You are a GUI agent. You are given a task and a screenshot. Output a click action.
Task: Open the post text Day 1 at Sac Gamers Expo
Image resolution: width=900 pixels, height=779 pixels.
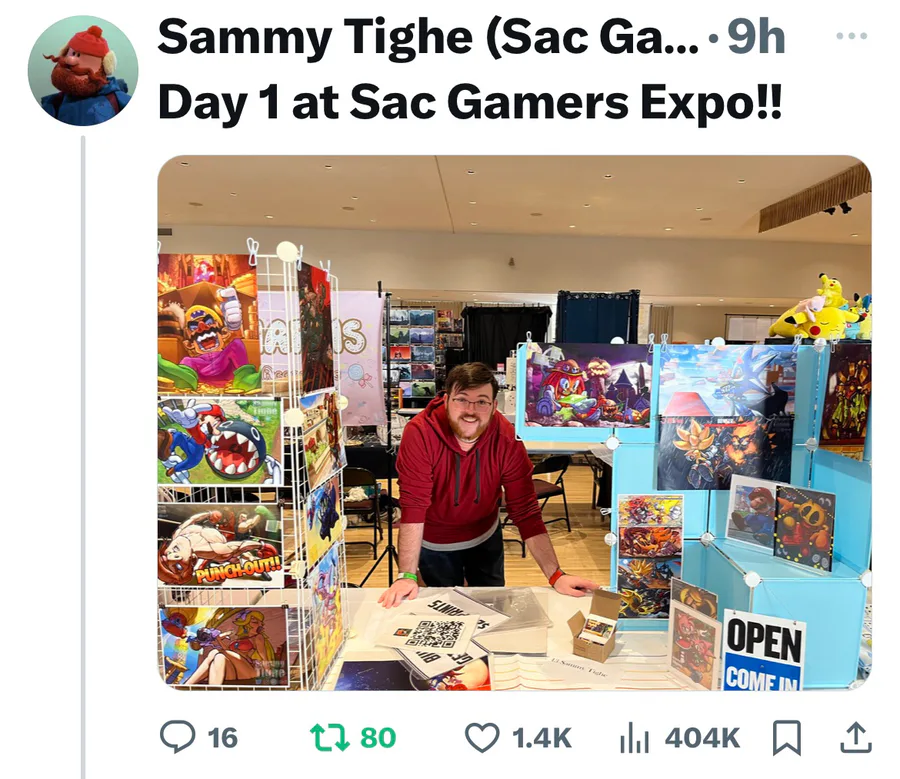470,102
